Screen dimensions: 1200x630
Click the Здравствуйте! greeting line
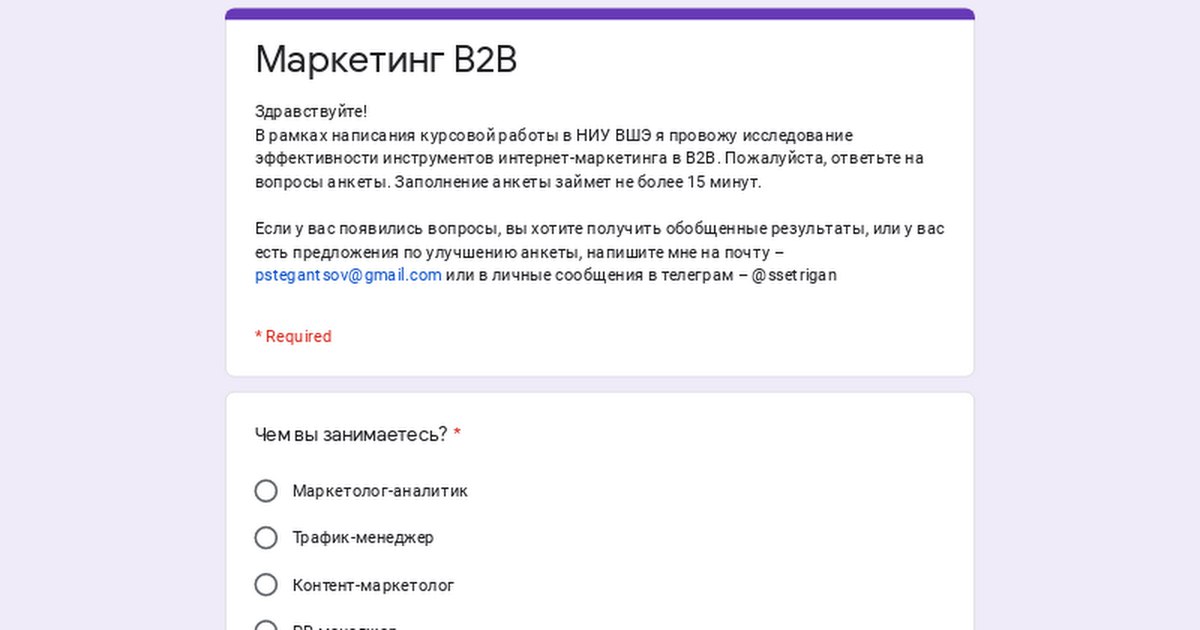tap(311, 112)
